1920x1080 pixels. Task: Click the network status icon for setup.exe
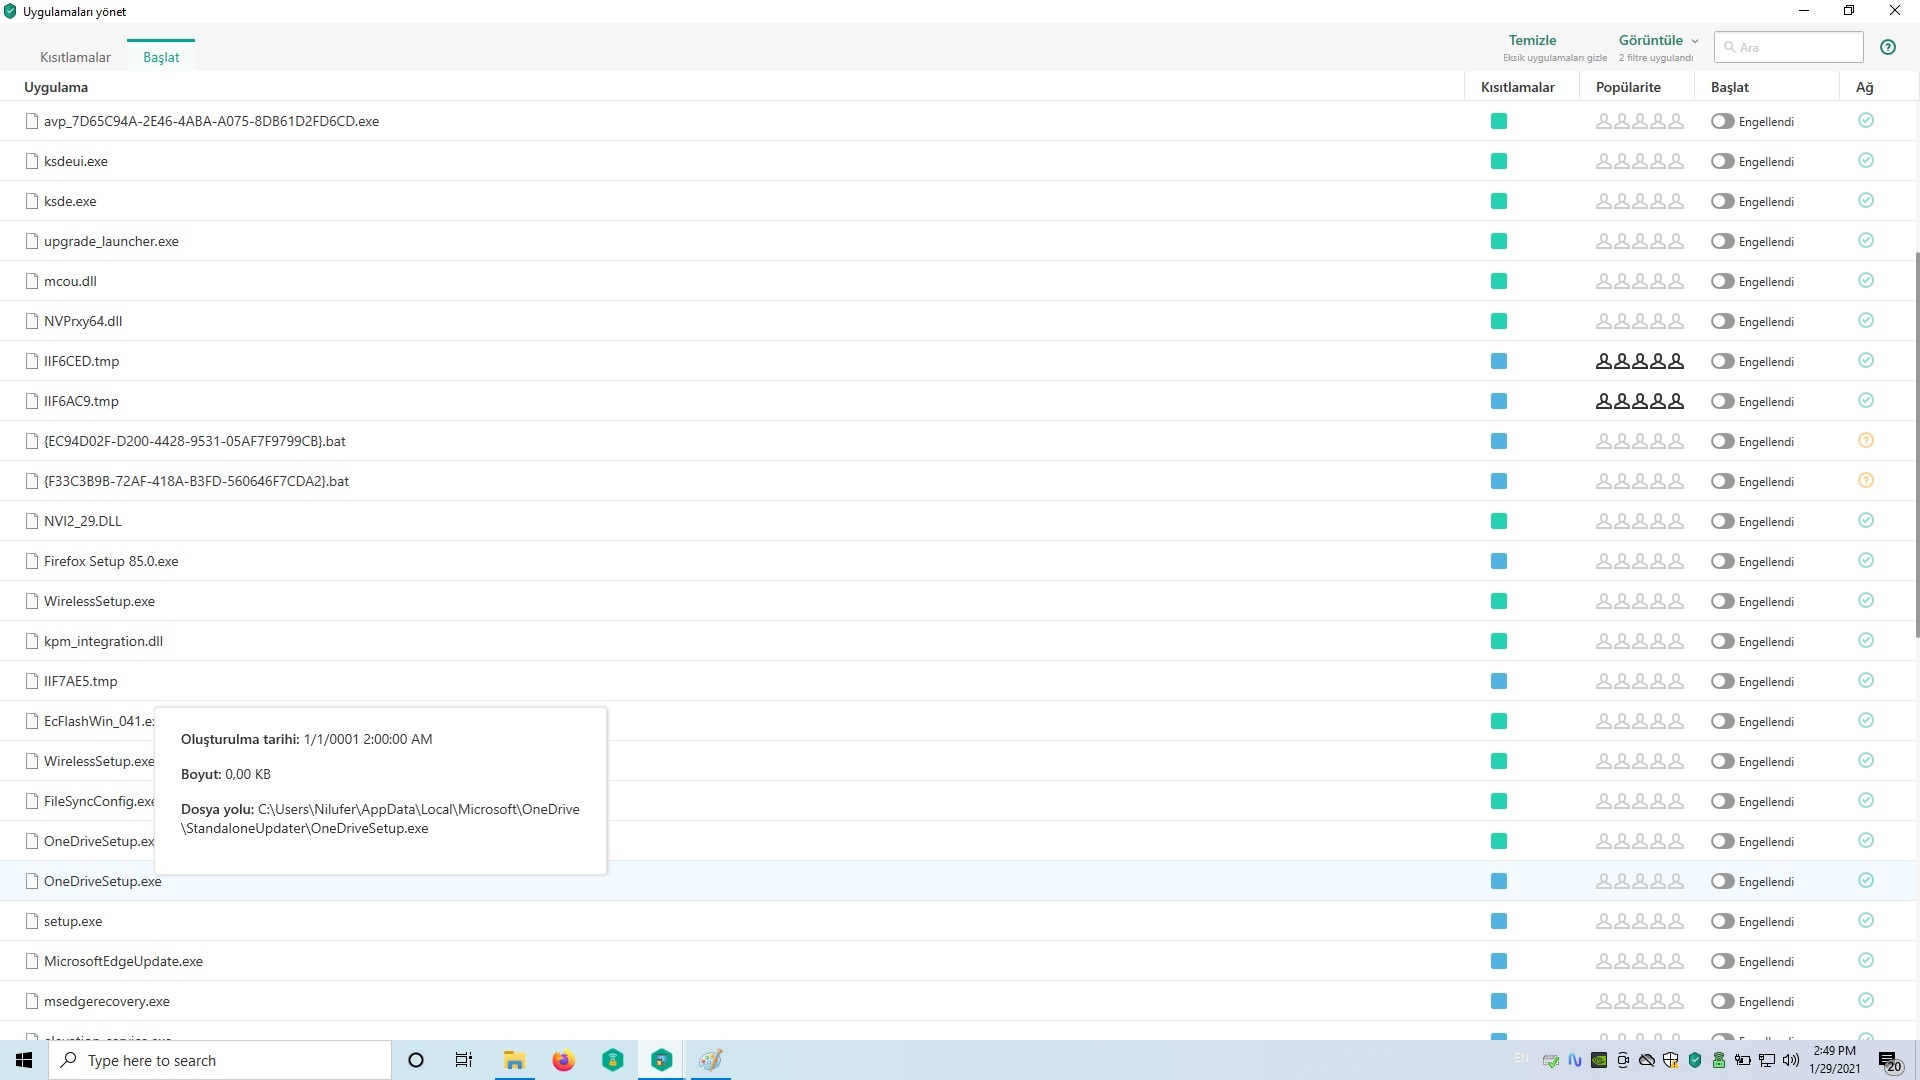[x=1865, y=921]
